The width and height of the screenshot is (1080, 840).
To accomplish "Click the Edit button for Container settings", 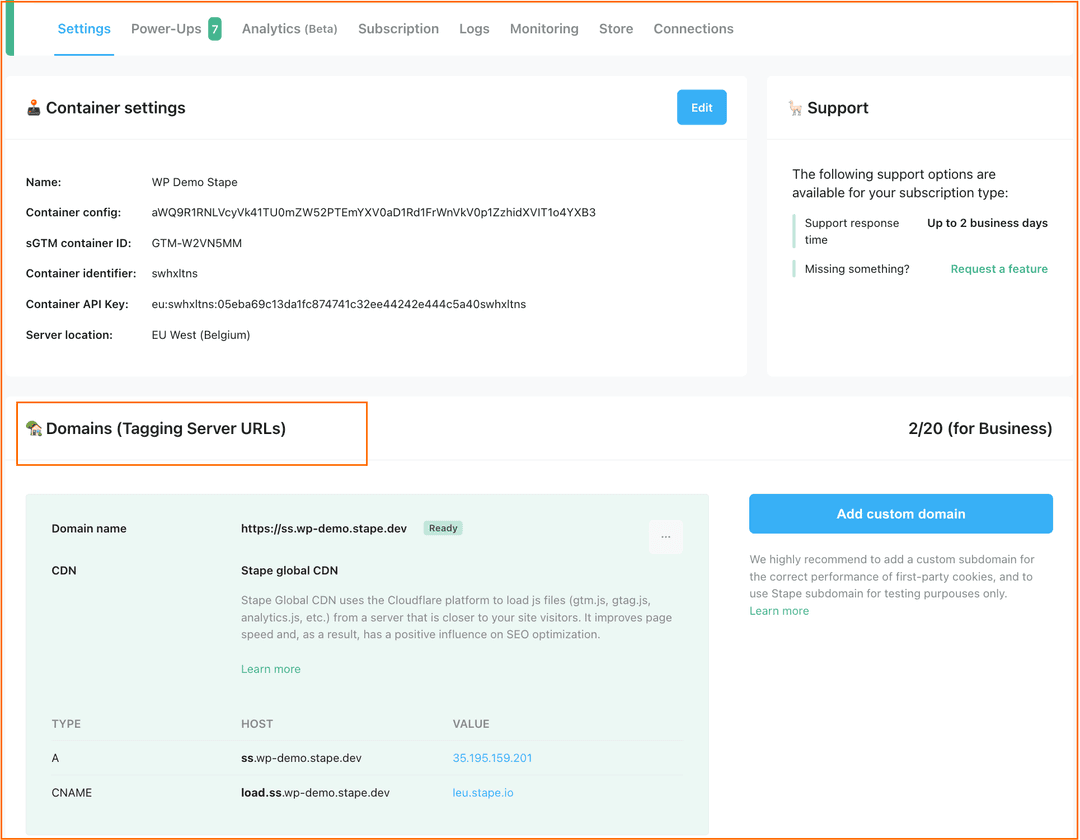I will pyautogui.click(x=701, y=106).
